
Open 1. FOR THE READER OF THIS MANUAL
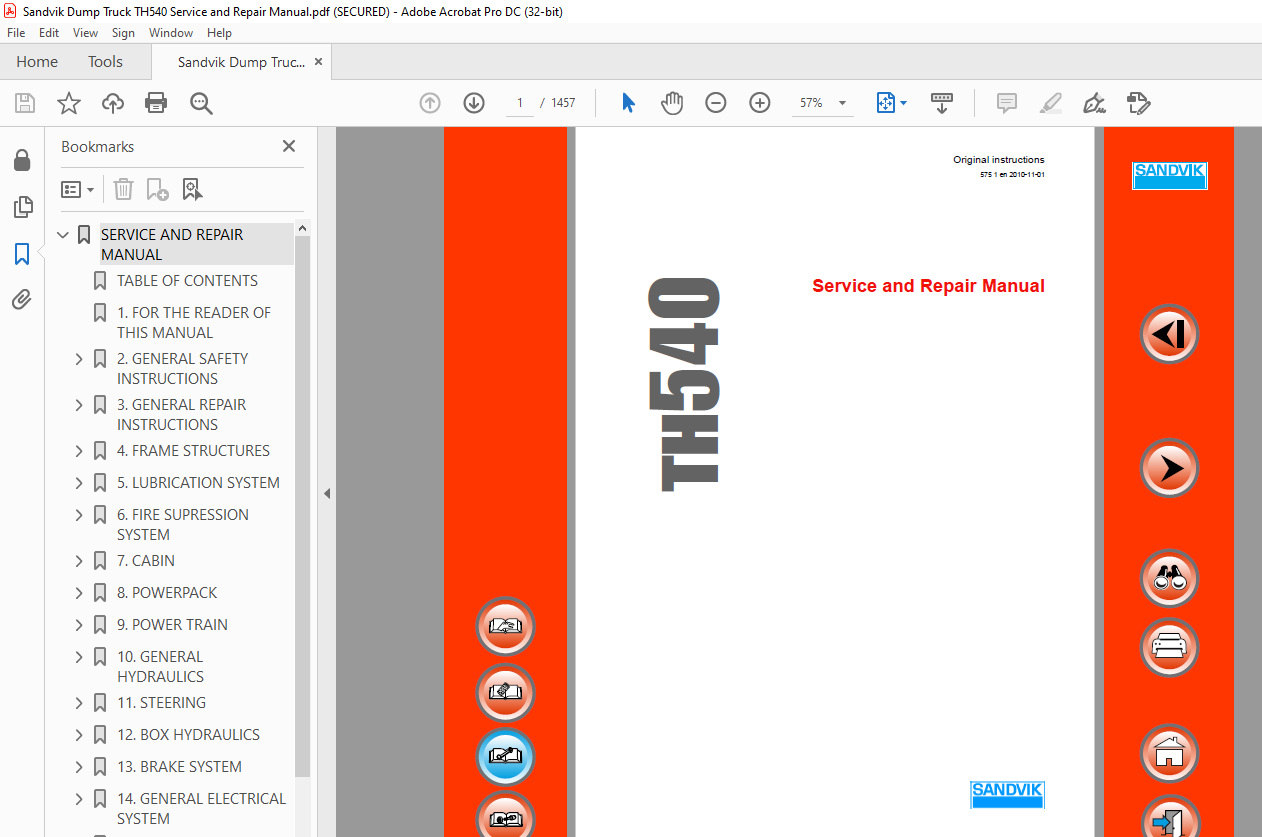[x=193, y=322]
